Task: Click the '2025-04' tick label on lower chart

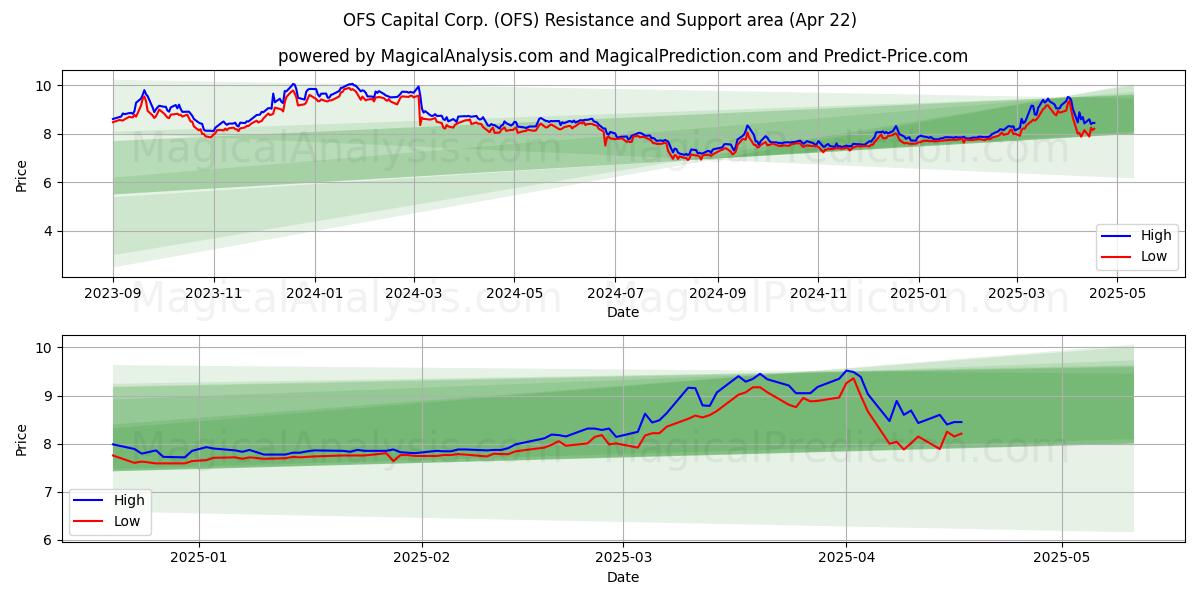Action: pyautogui.click(x=846, y=559)
